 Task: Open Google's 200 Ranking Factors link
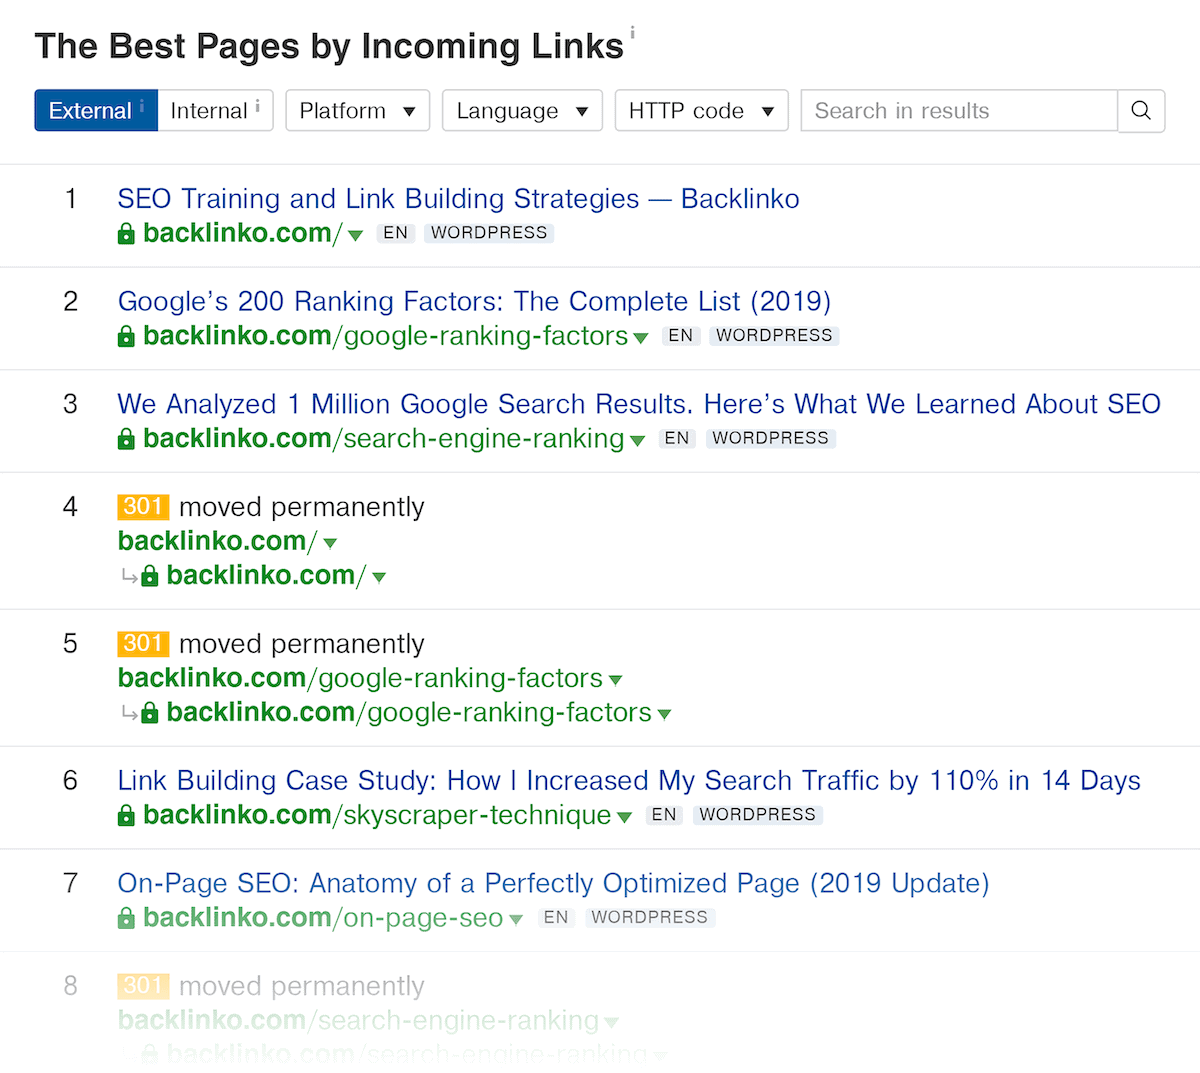pyautogui.click(x=474, y=302)
